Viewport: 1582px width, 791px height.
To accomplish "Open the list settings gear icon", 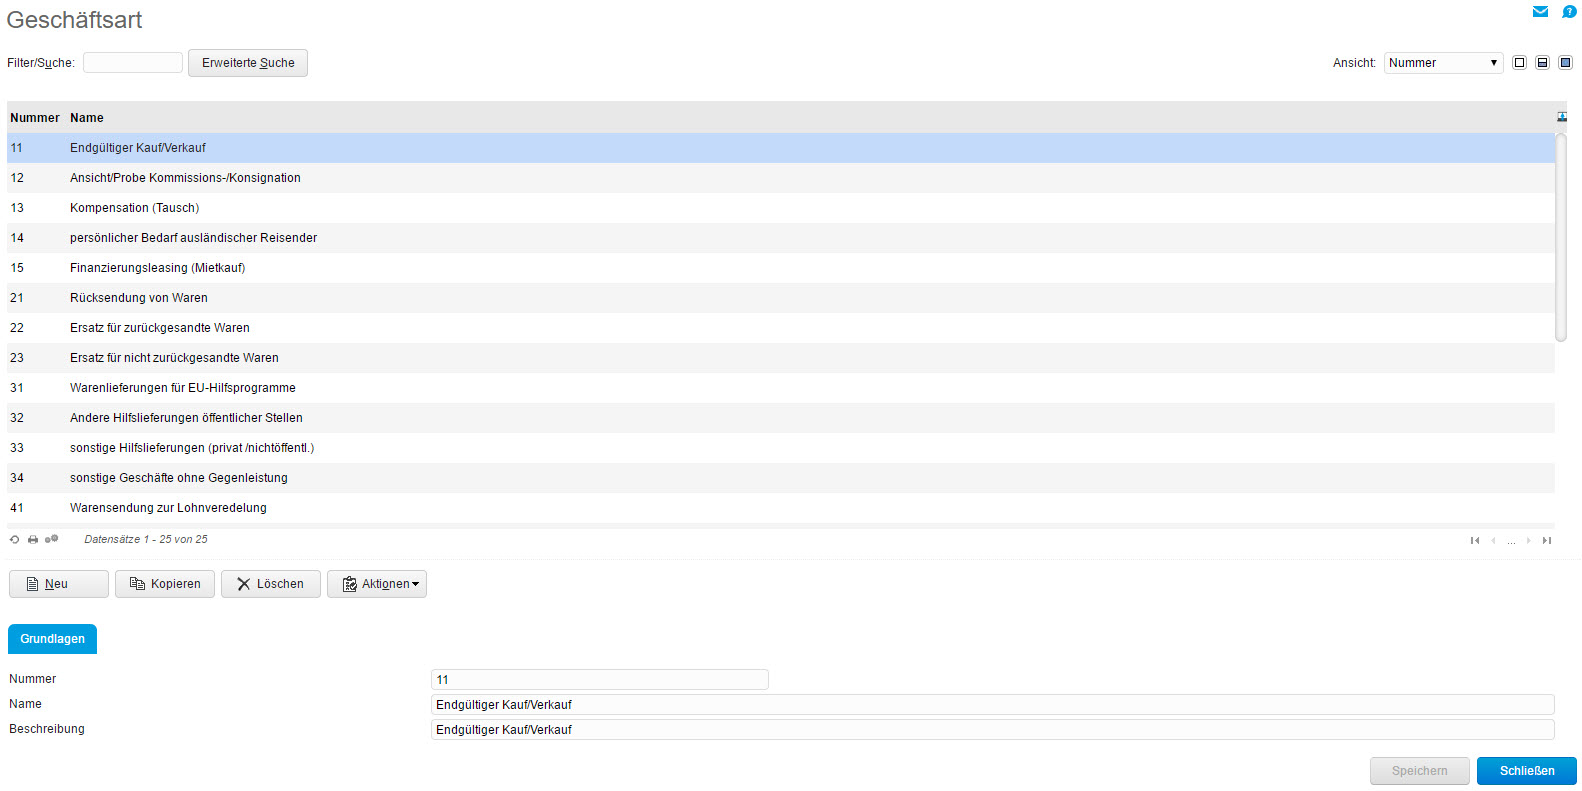I will tap(51, 540).
